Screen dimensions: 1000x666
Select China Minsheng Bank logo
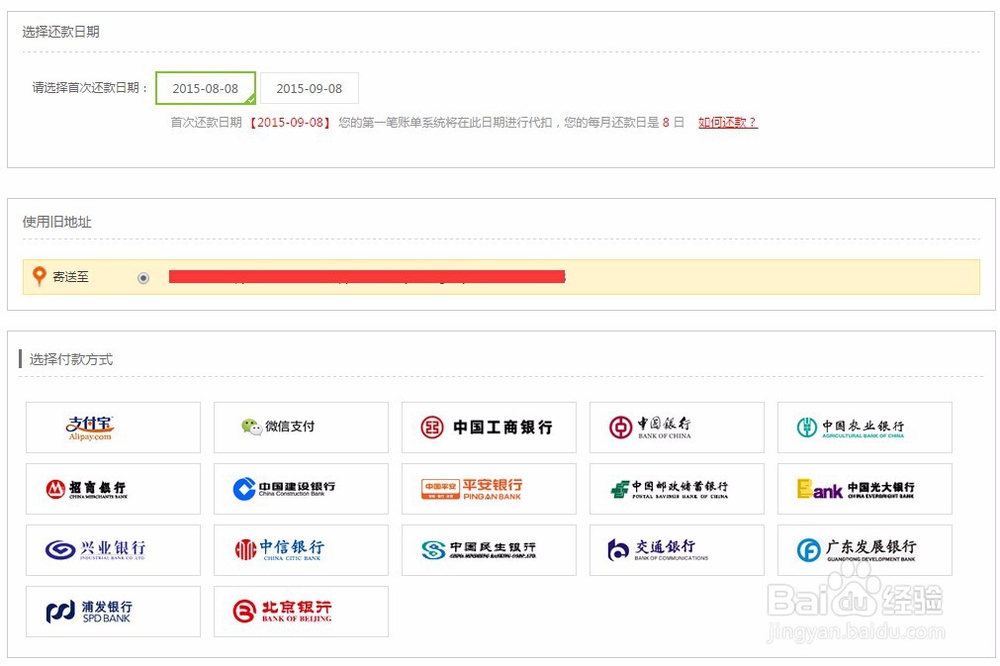(x=488, y=550)
